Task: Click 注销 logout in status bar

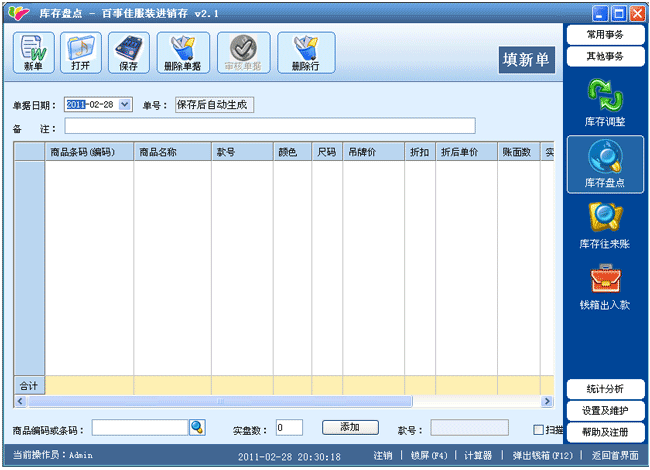Action: [x=383, y=455]
